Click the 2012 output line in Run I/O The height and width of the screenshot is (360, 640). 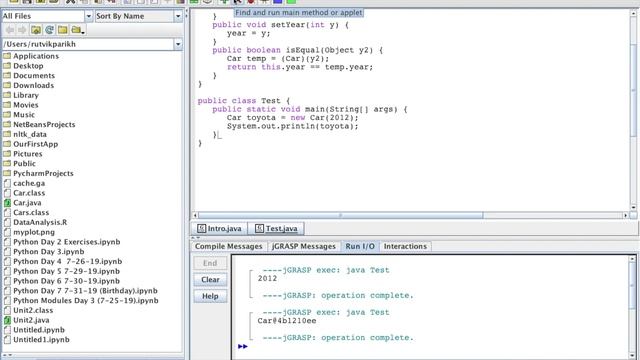(267, 278)
